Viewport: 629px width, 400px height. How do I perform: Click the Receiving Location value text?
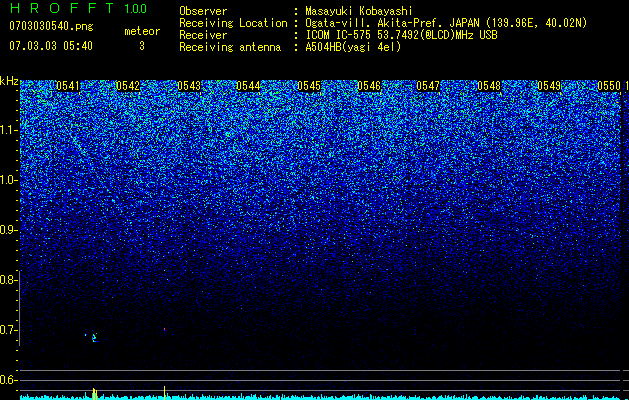(x=446, y=24)
